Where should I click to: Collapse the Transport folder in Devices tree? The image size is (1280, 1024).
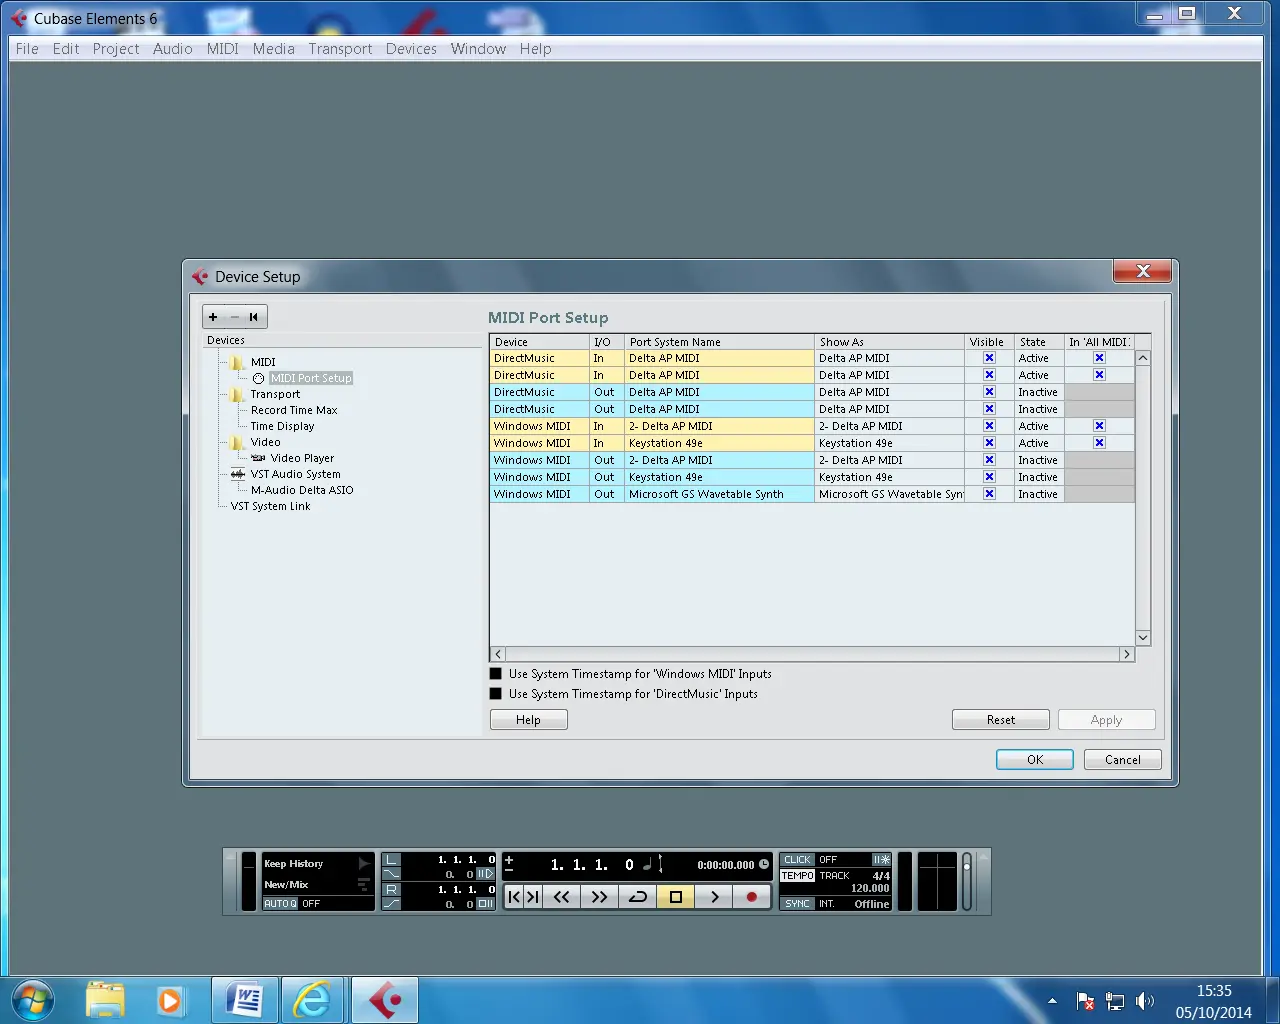click(238, 394)
